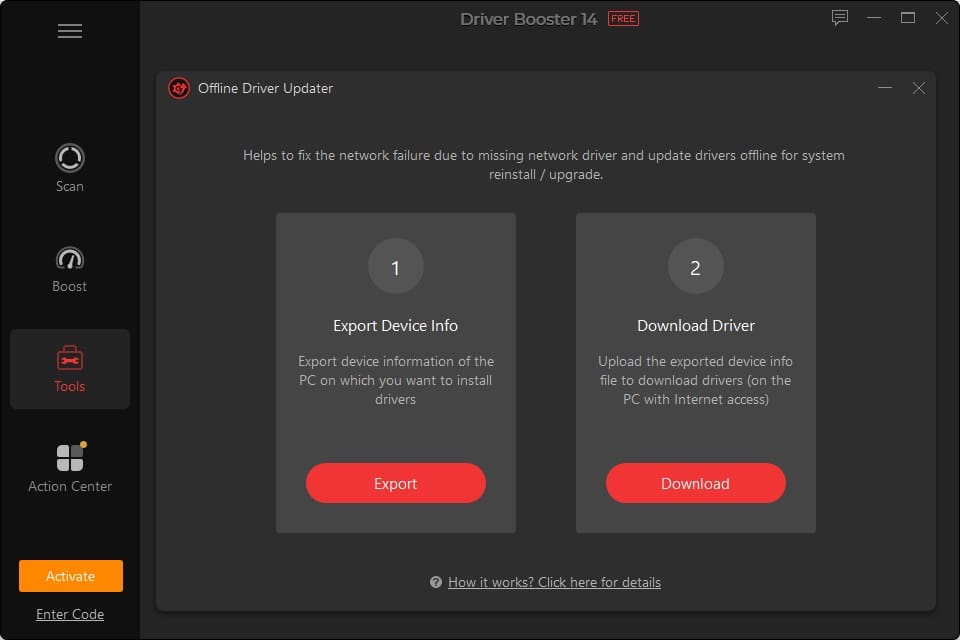Maximize the Driver Booster main window
This screenshot has width=960, height=640.
[x=908, y=18]
